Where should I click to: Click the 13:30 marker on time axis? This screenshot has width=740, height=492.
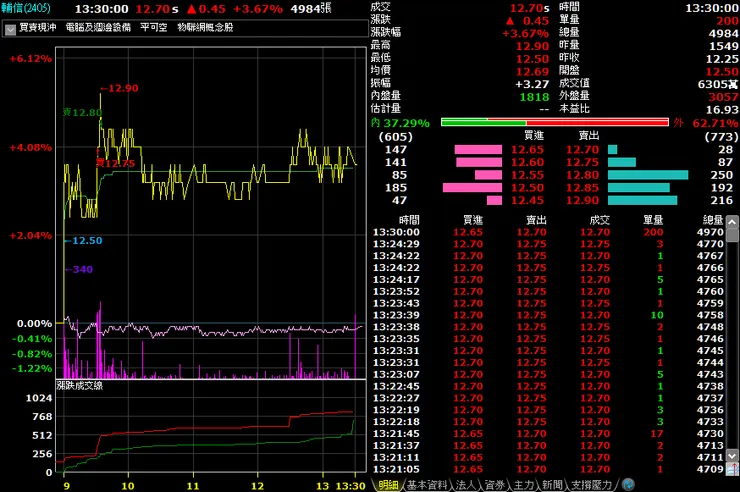coord(350,486)
